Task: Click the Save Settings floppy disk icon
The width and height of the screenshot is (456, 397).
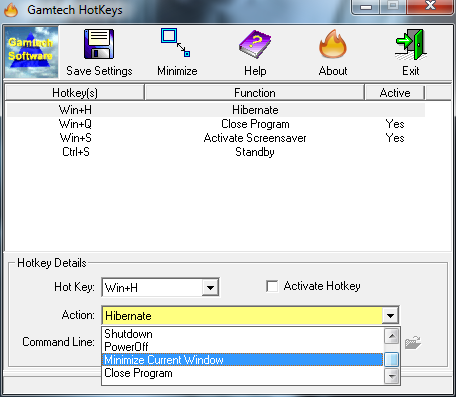Action: (99, 44)
